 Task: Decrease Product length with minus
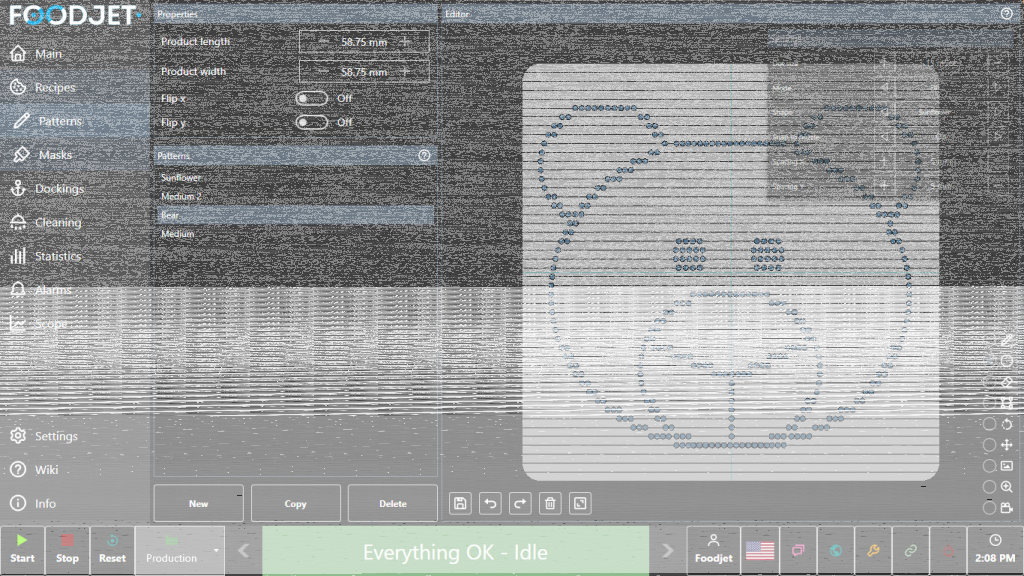[323, 42]
